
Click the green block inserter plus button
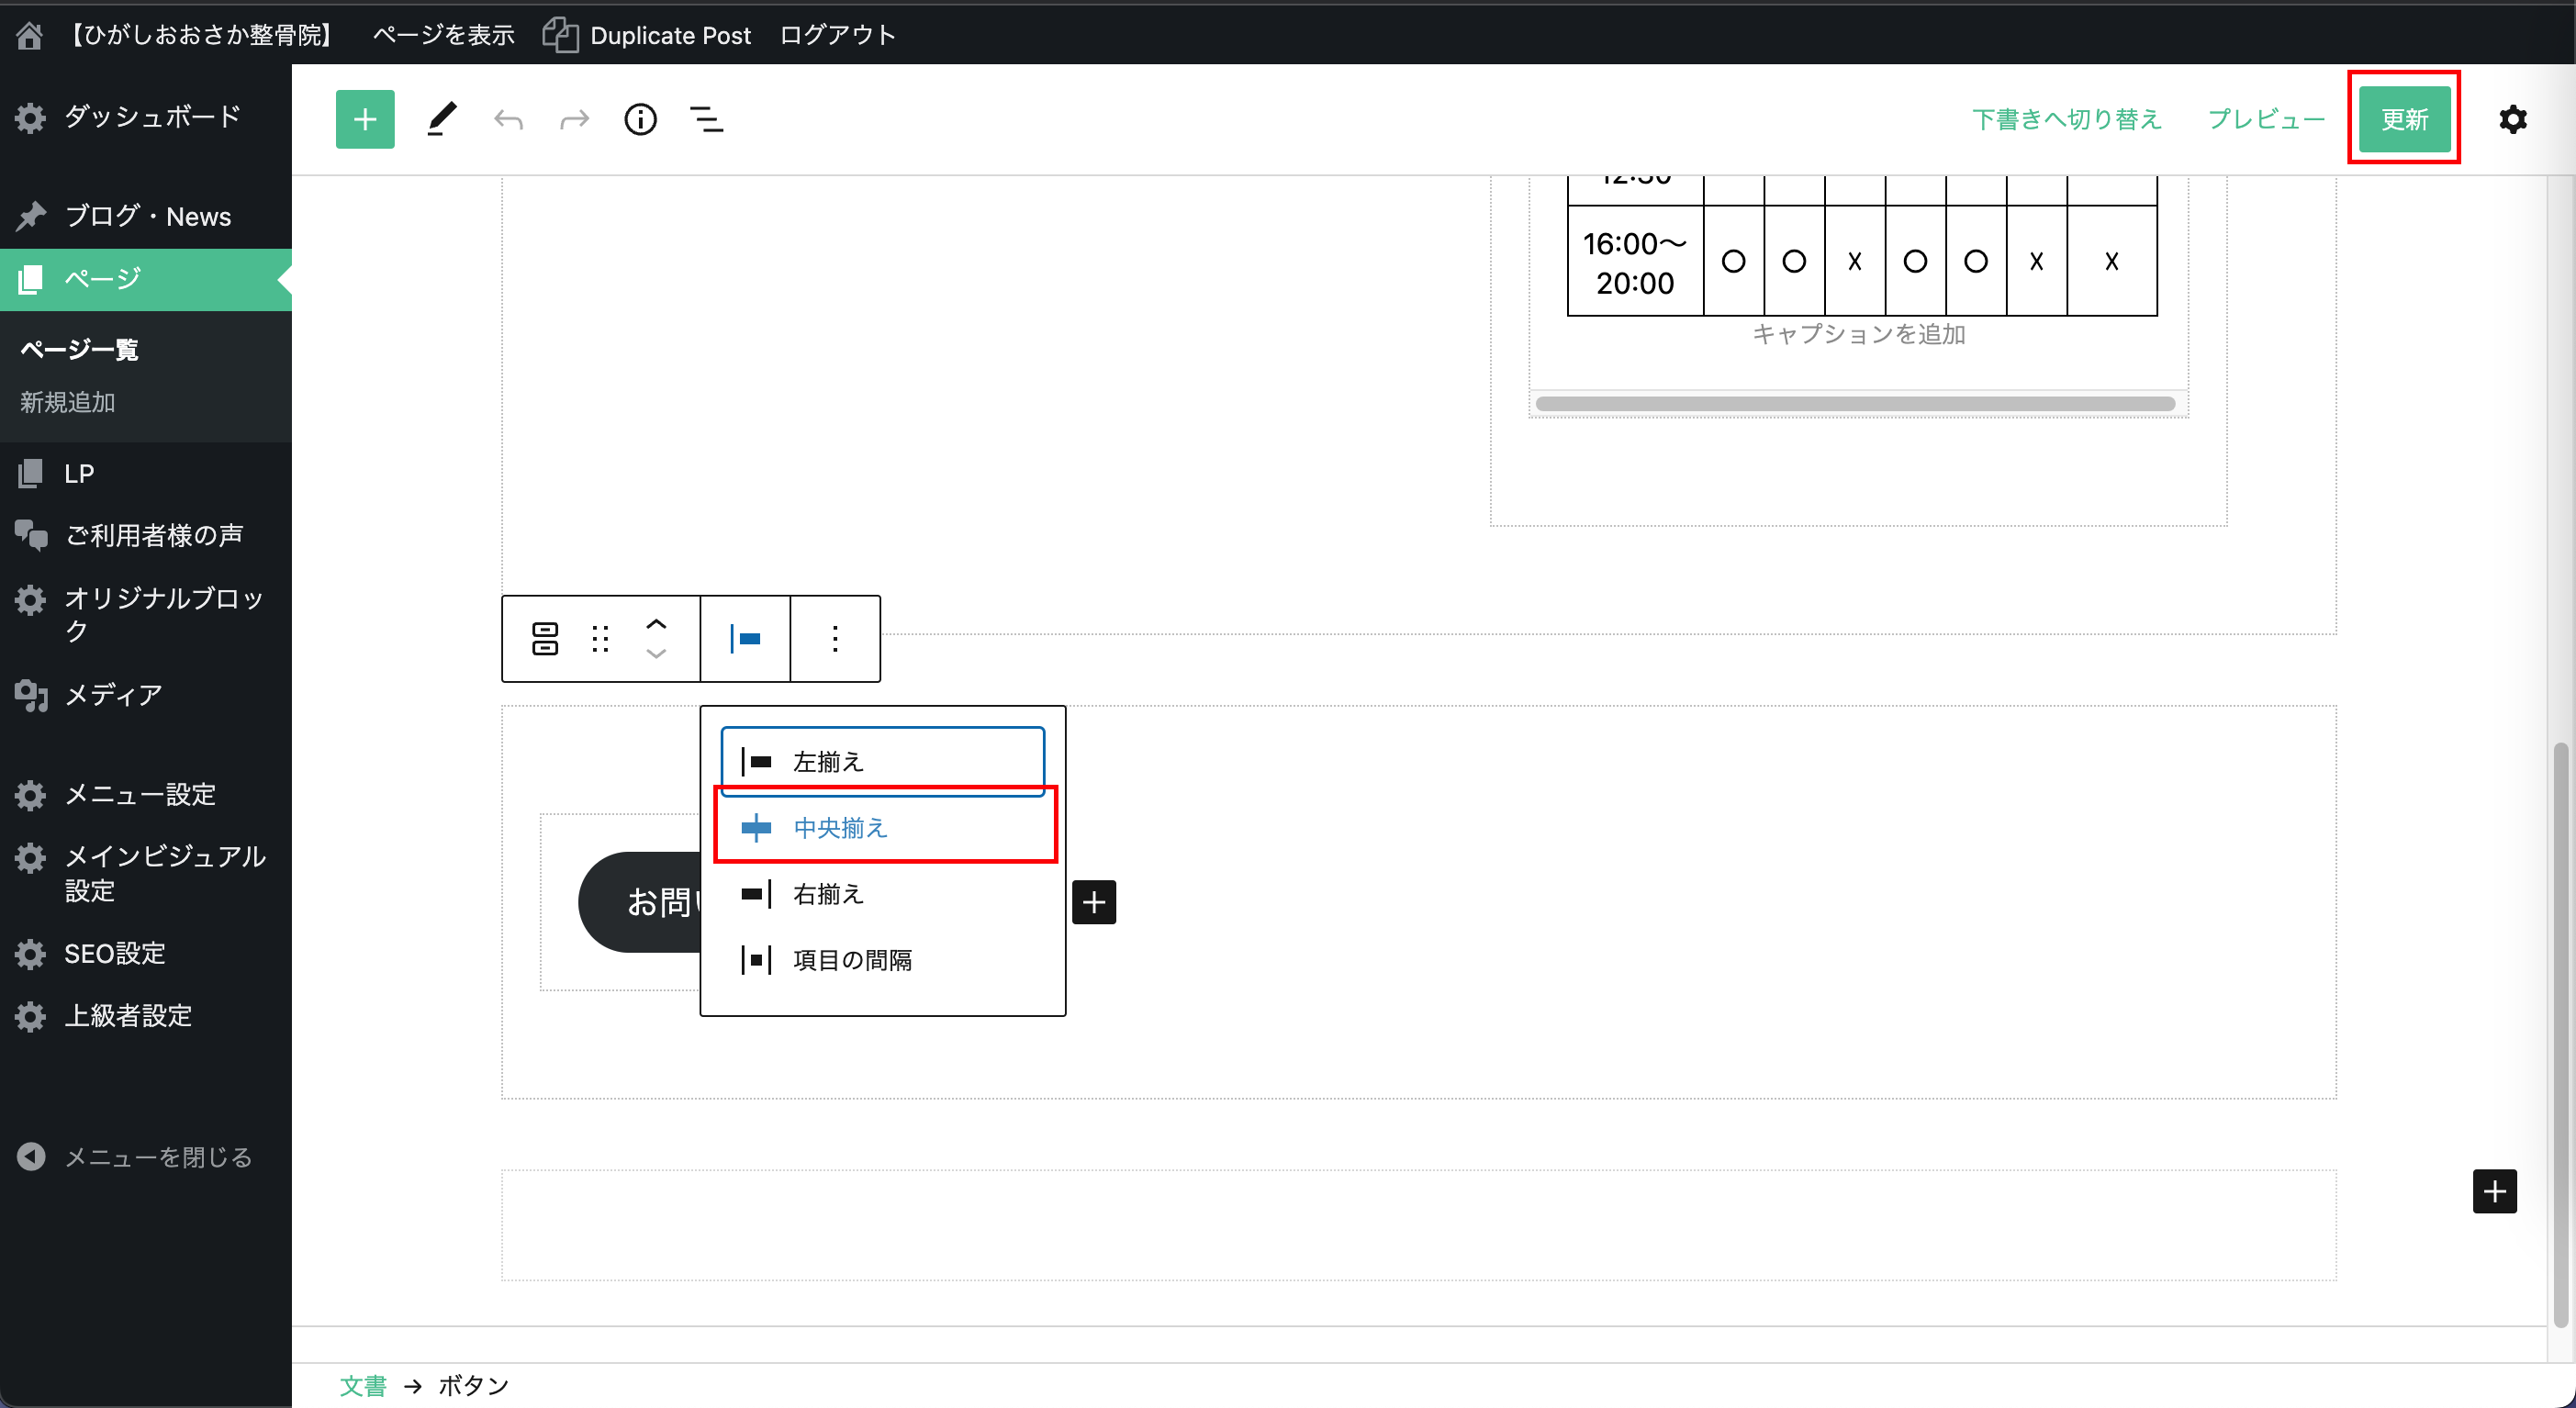pos(365,120)
